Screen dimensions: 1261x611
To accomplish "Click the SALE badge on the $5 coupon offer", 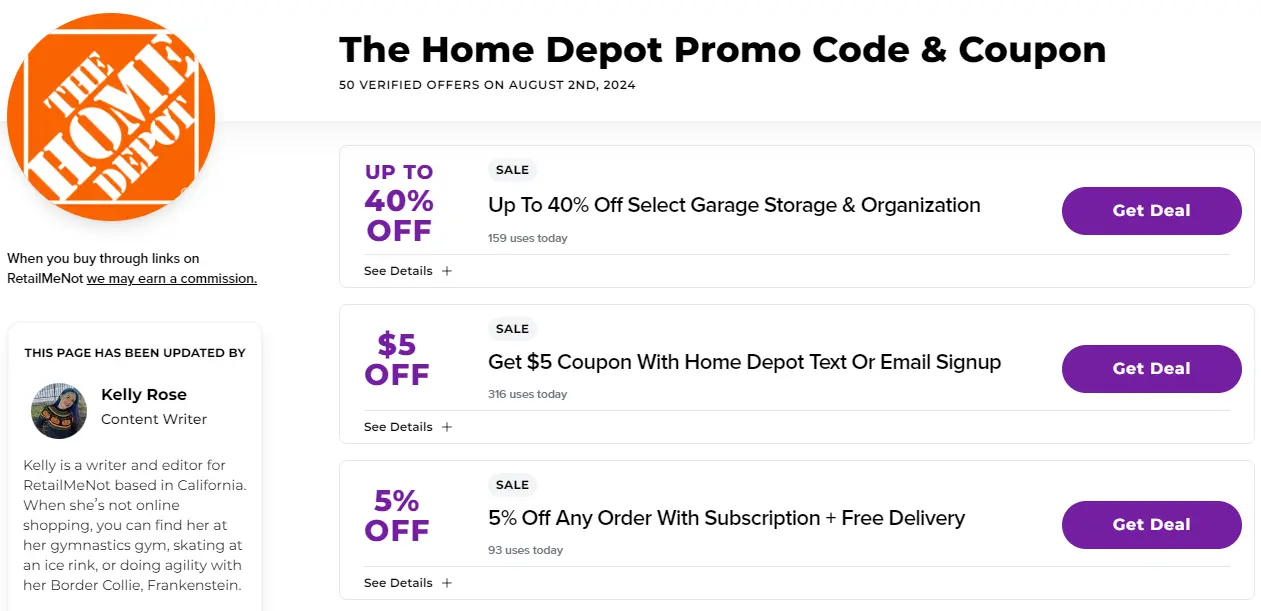I will pos(512,329).
